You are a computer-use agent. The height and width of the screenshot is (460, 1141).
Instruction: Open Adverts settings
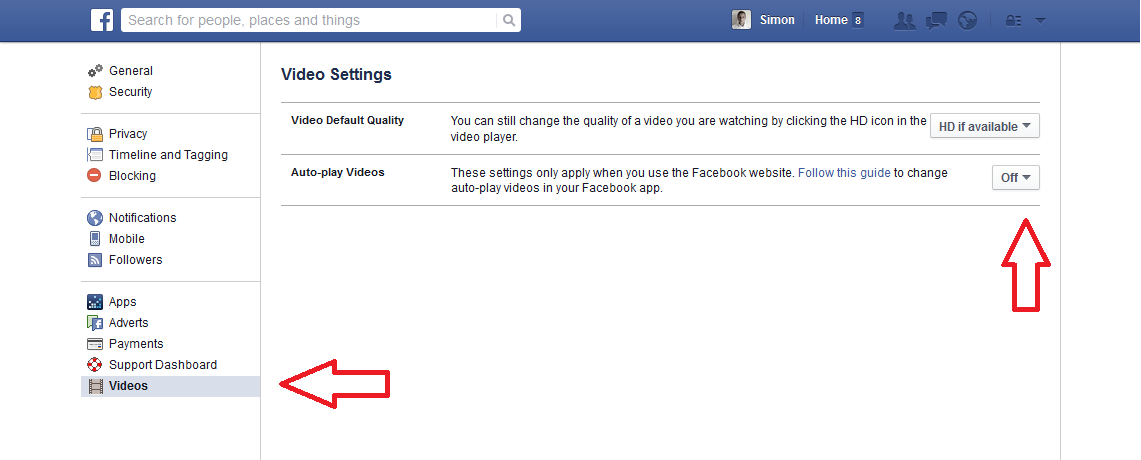point(129,322)
